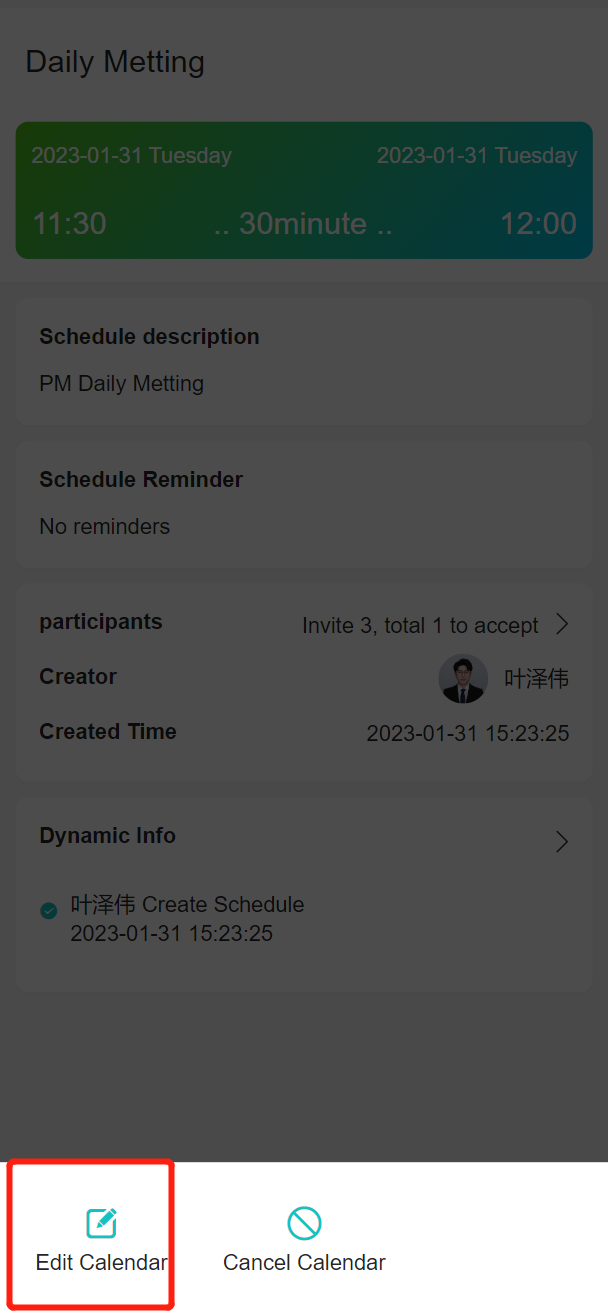The width and height of the screenshot is (608, 1316).
Task: Expand participants list with chevron arrow
Action: (x=562, y=625)
